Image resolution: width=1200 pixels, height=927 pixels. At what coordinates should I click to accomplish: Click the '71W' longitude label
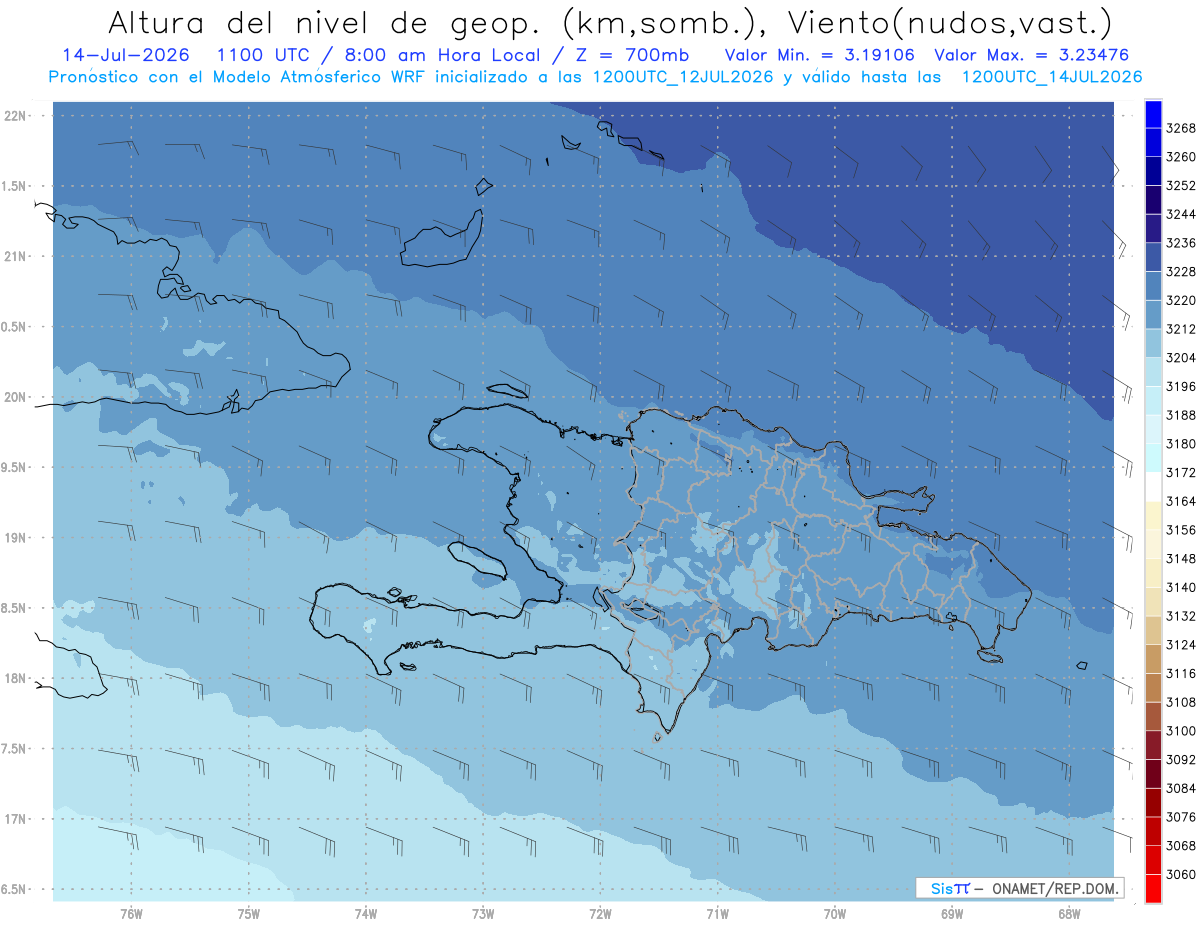pyautogui.click(x=717, y=914)
